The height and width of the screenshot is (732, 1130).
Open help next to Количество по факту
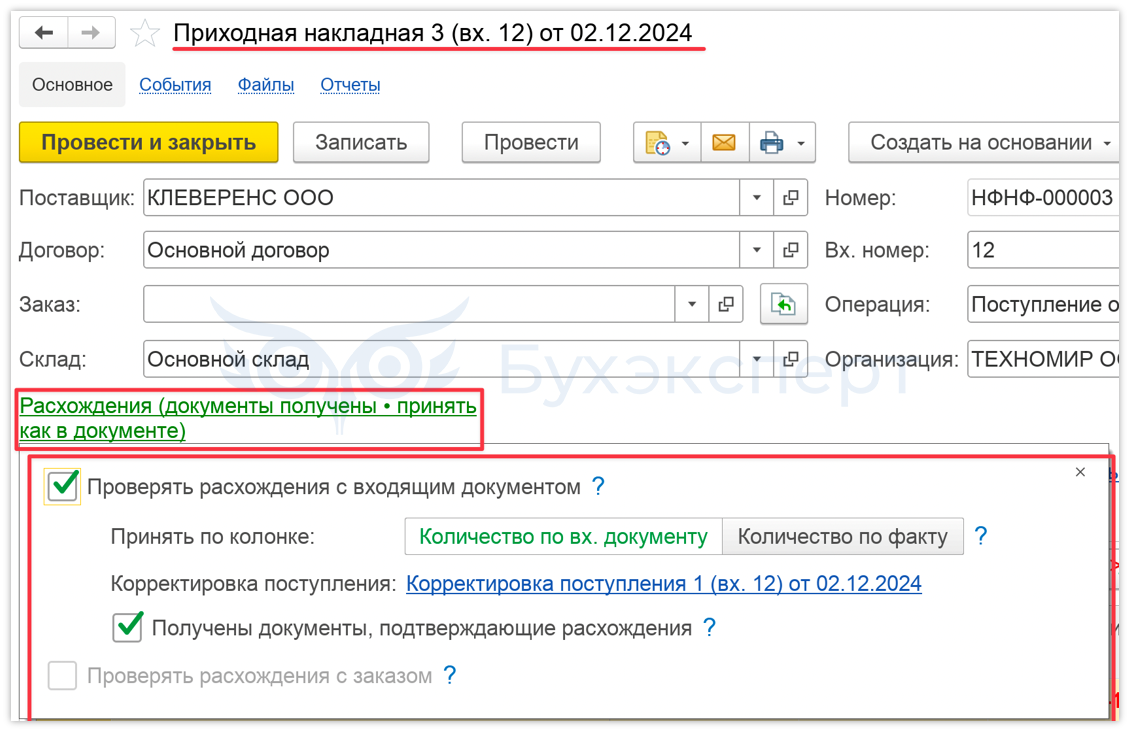(x=981, y=535)
